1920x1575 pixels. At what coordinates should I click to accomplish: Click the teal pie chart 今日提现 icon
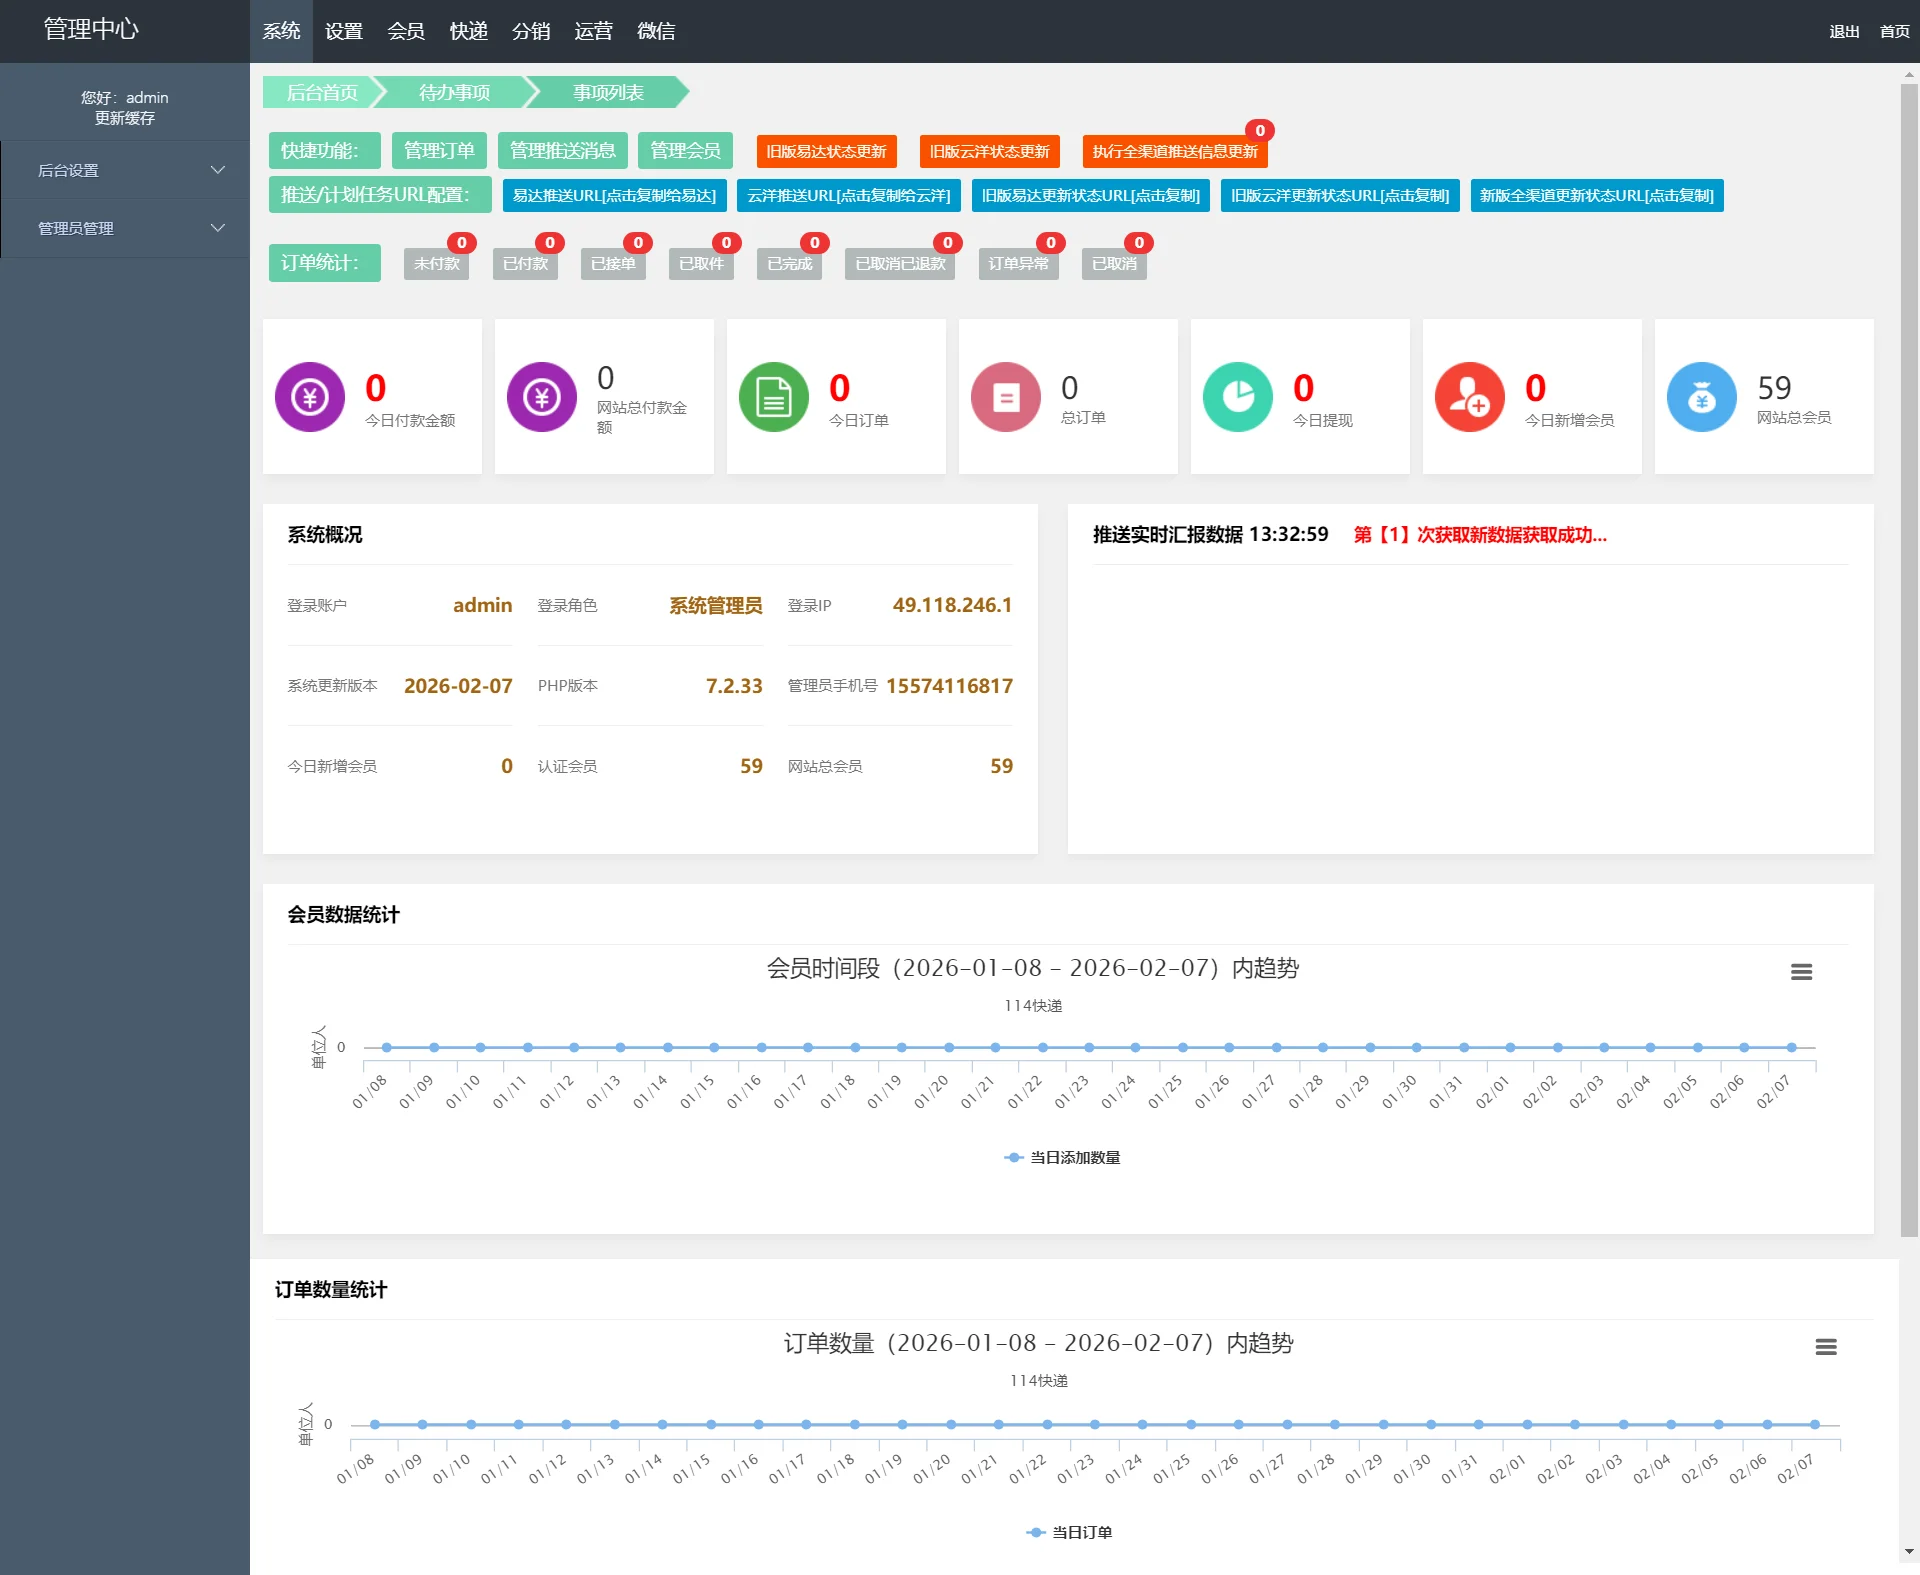(1238, 397)
